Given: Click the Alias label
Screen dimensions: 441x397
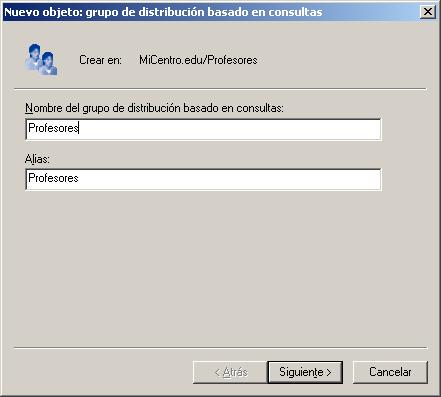Looking at the screenshot, I should coord(37,159).
